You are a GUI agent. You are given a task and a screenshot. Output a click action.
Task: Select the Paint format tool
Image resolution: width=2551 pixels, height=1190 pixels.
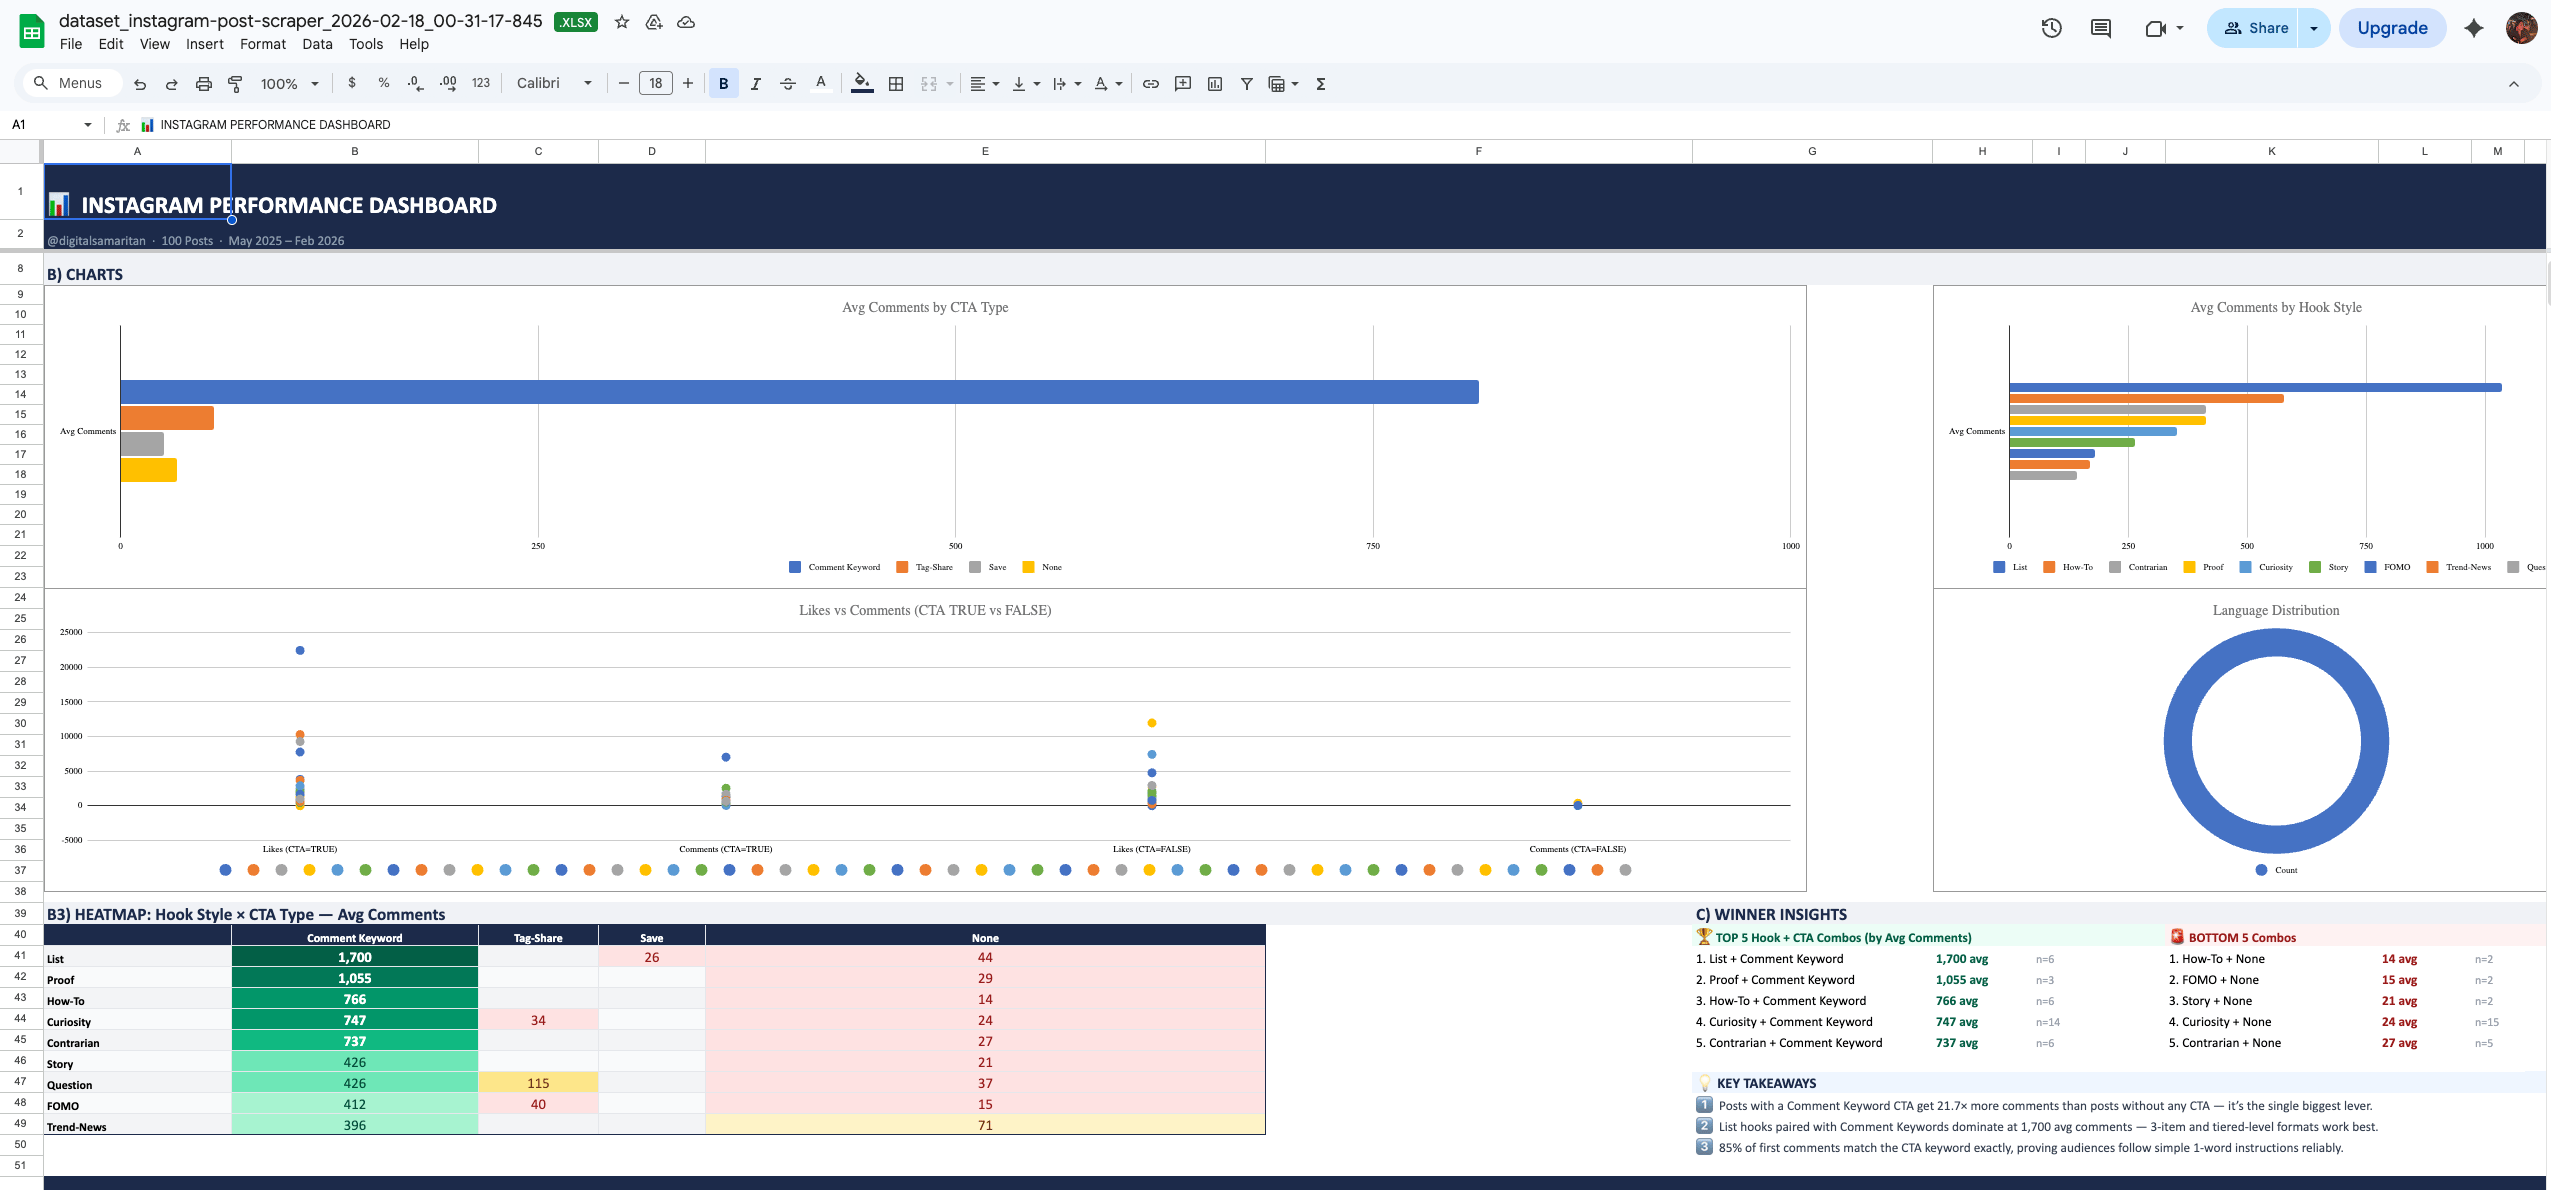(x=236, y=84)
